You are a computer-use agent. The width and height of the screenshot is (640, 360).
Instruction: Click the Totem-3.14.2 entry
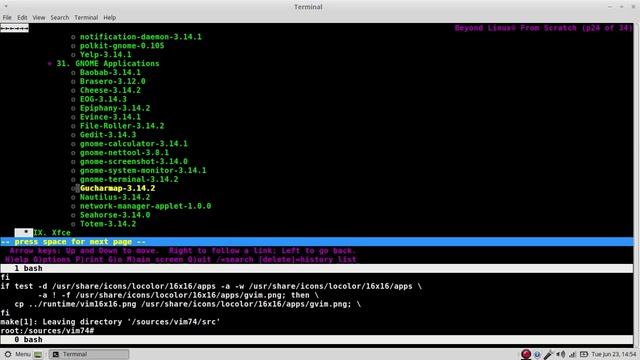click(x=108, y=224)
